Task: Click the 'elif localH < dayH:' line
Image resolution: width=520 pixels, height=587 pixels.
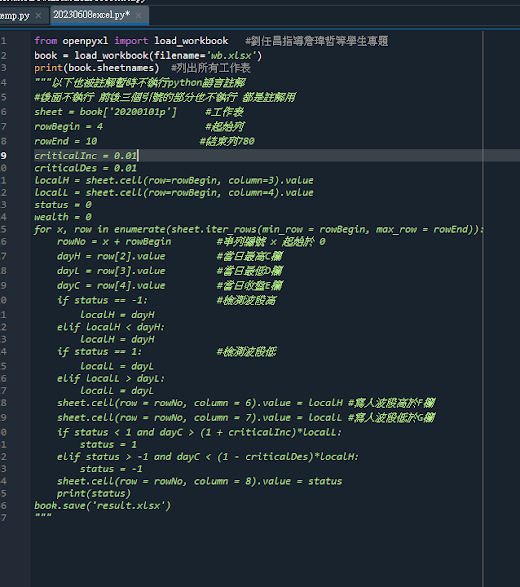Action: click(x=111, y=327)
